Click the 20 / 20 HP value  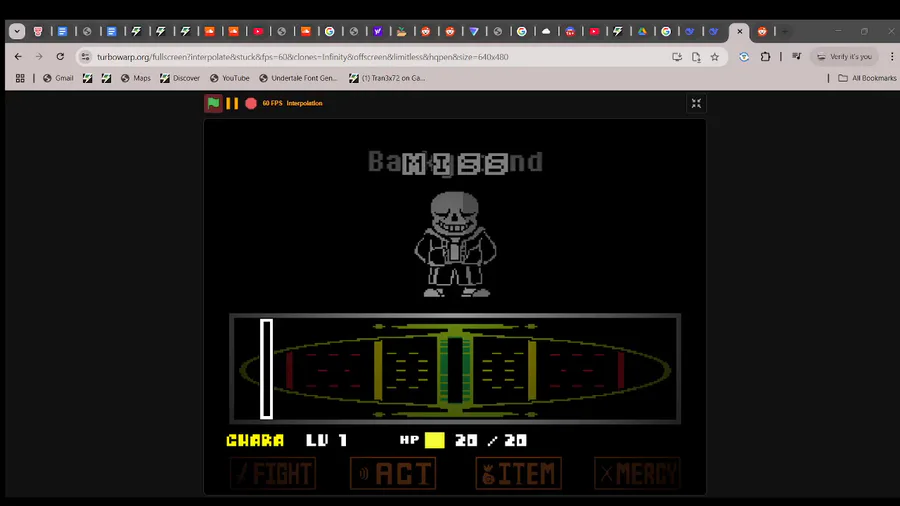(491, 440)
